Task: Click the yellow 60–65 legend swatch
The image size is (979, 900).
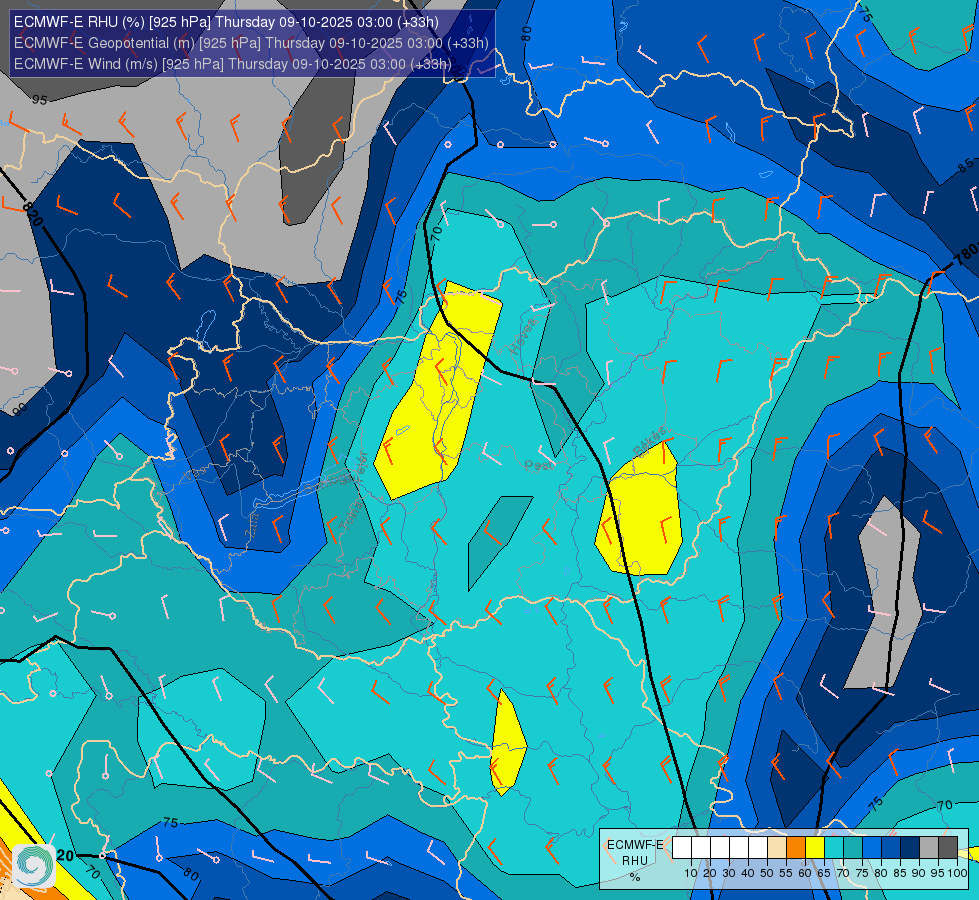Action: [815, 848]
